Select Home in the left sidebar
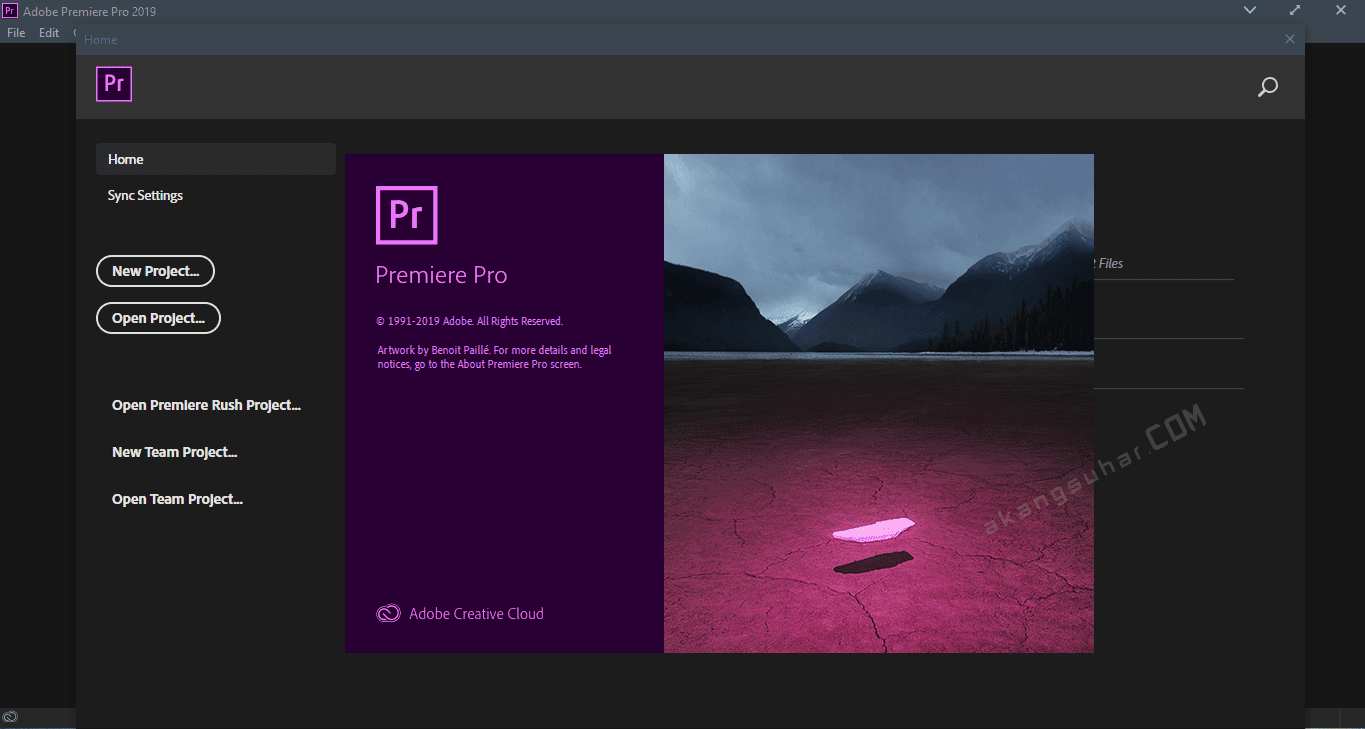This screenshot has height=729, width=1365. tap(216, 159)
